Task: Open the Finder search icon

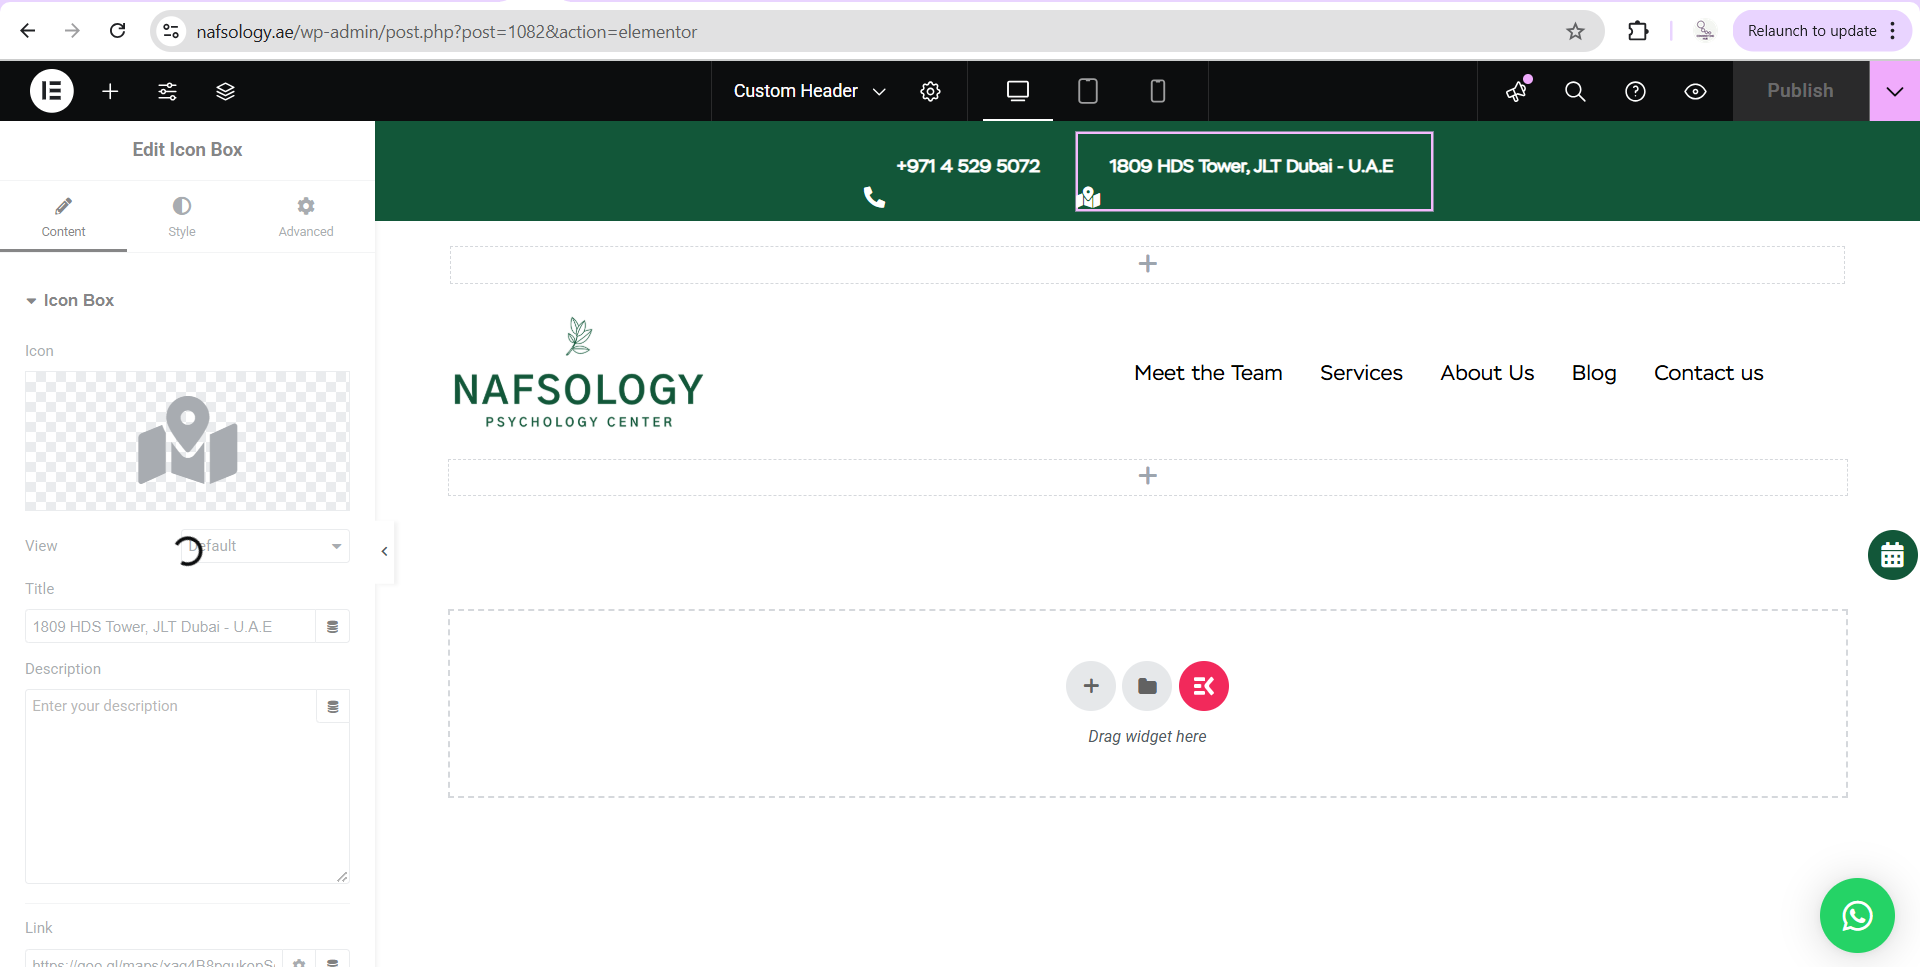Action: tap(1575, 91)
